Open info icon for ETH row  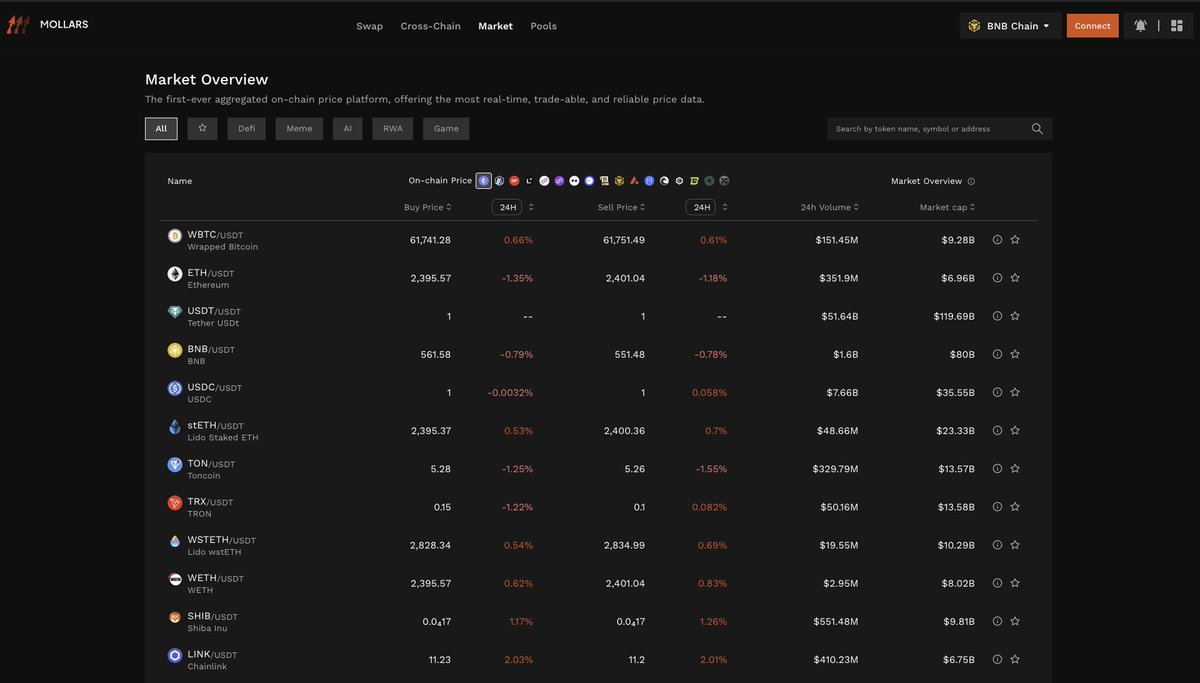(x=997, y=278)
